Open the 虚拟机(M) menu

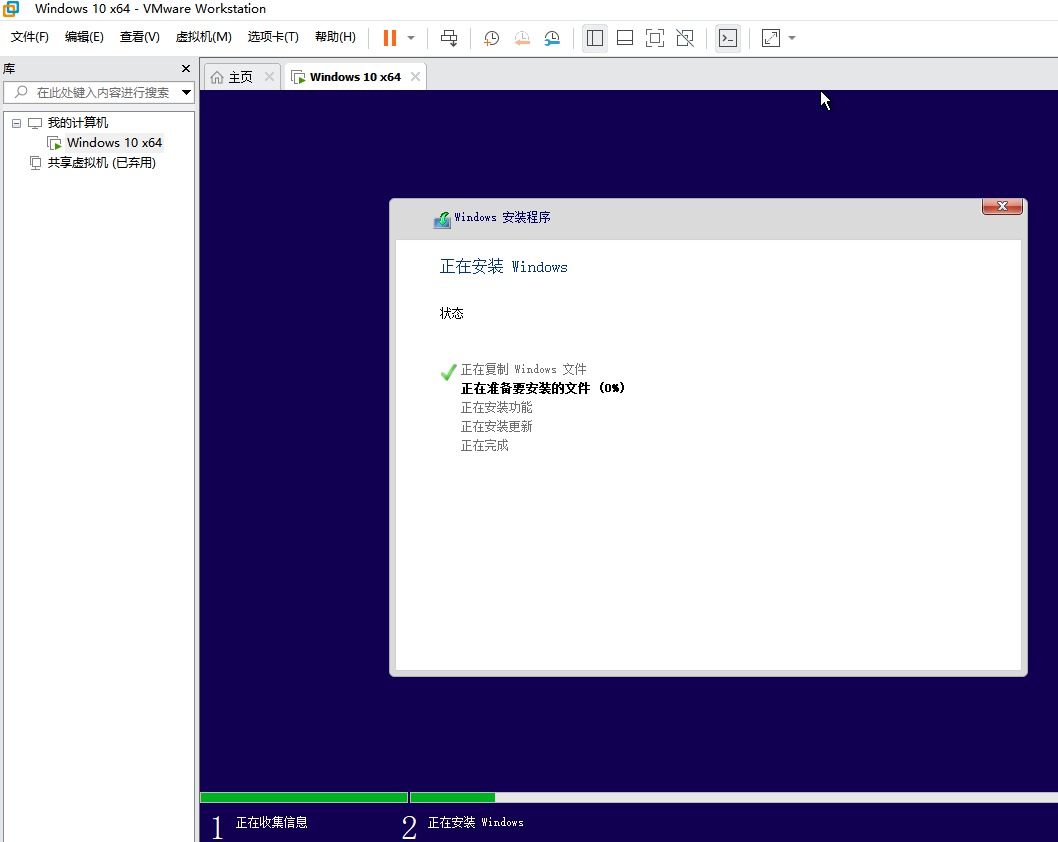[x=204, y=36]
